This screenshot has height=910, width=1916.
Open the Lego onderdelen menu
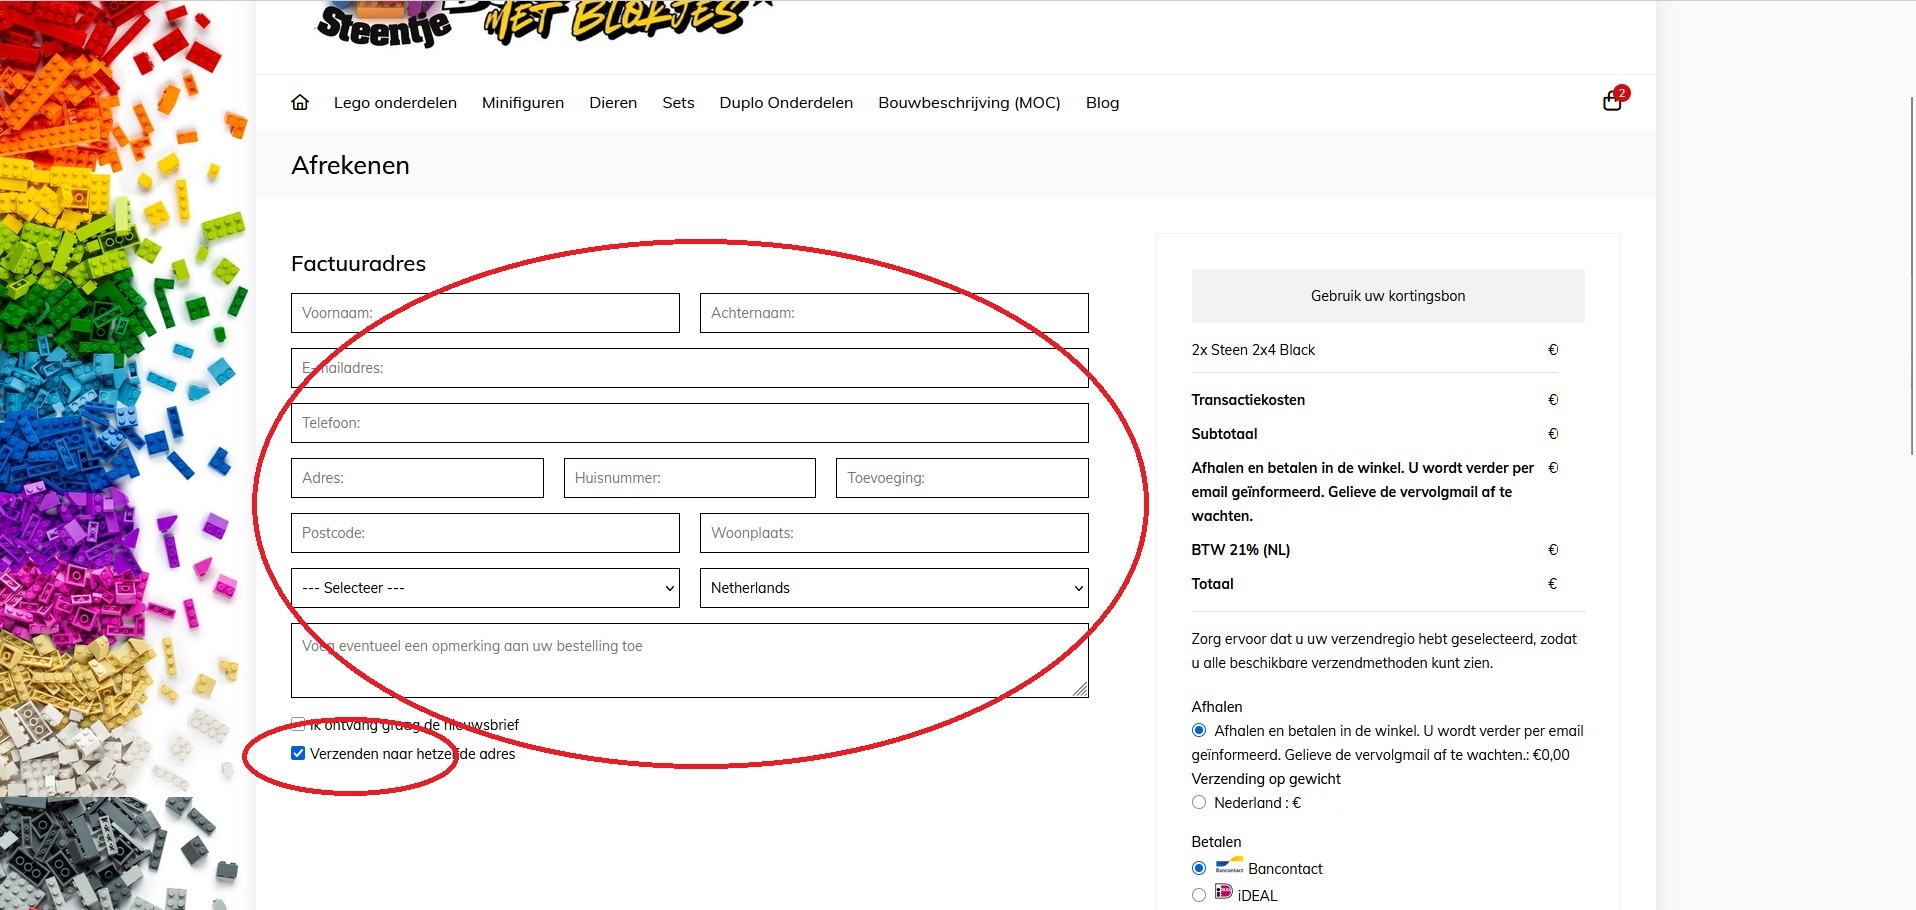[395, 102]
